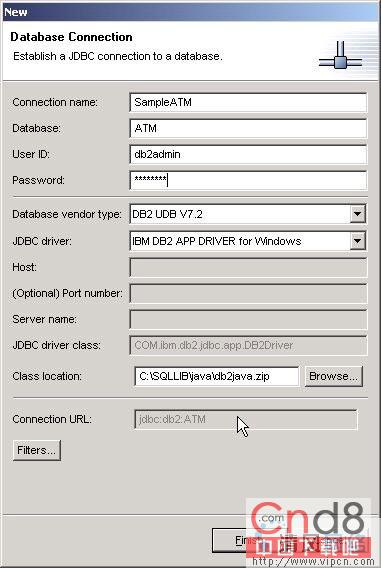The image size is (381, 568).
Task: Click the Connection name field containing SampleATM
Action: pos(248,103)
